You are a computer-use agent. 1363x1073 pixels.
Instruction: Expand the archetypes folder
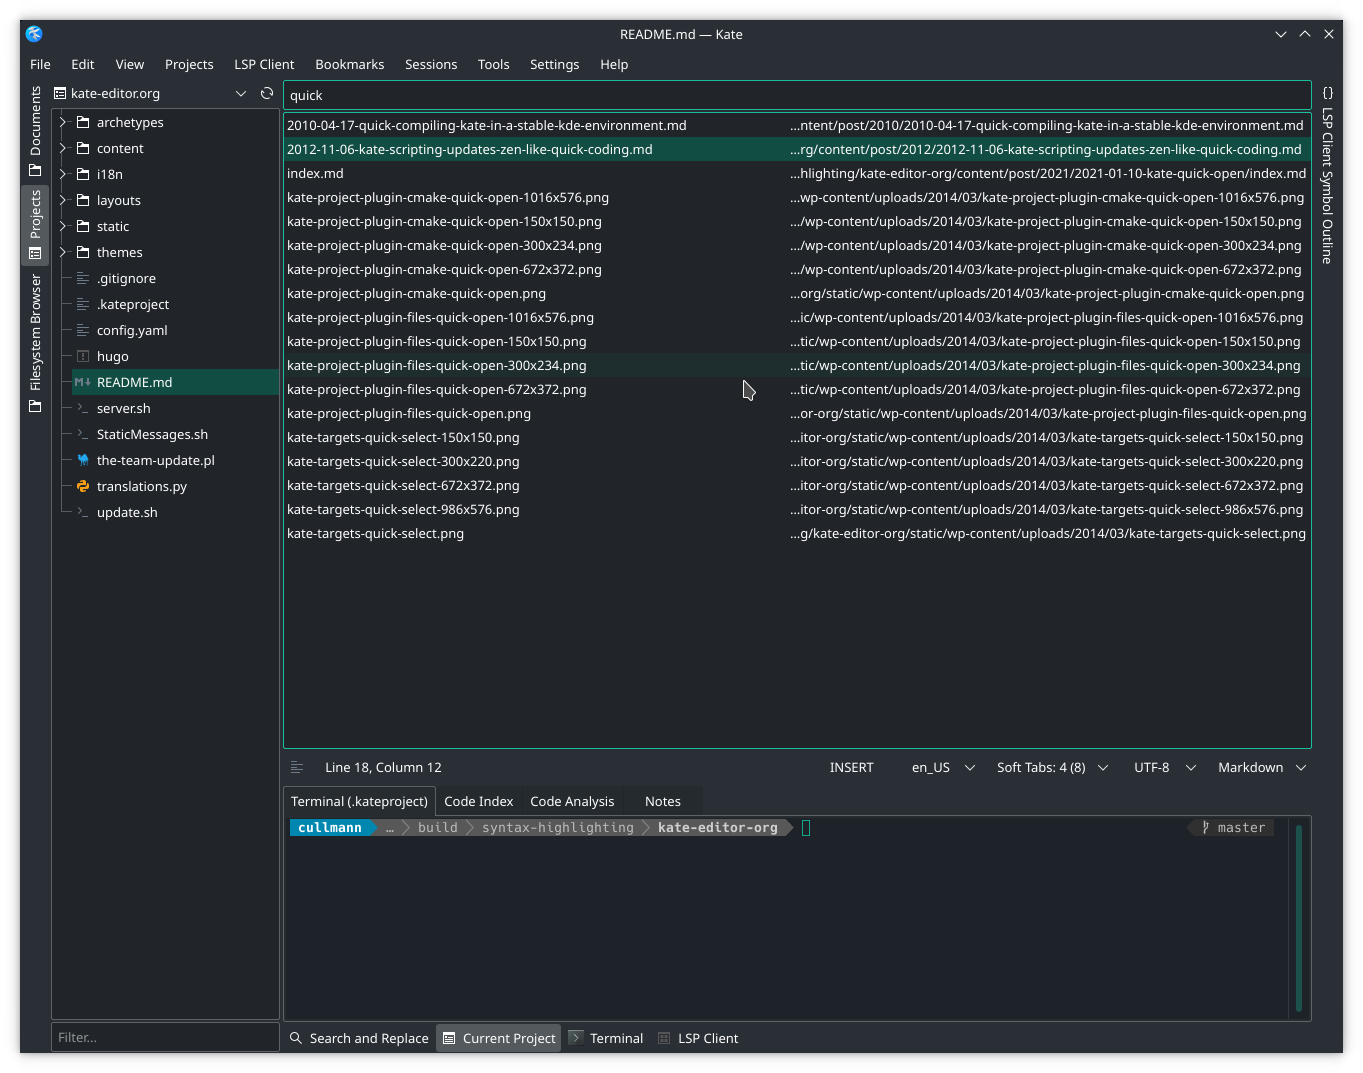click(62, 122)
